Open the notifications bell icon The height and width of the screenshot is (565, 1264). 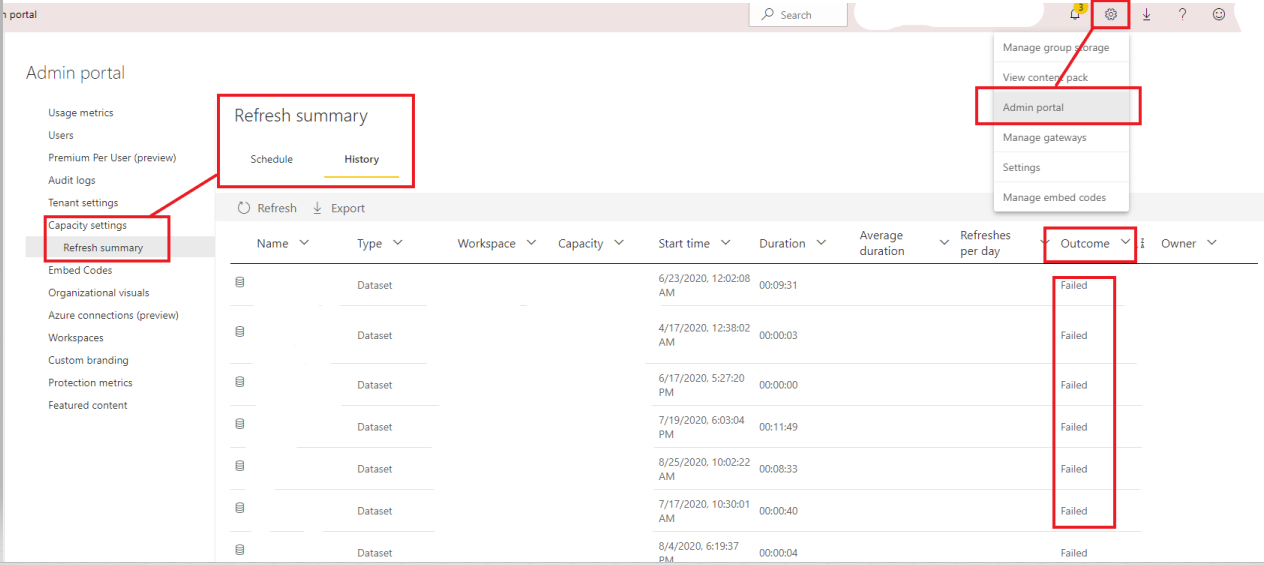tap(1075, 14)
